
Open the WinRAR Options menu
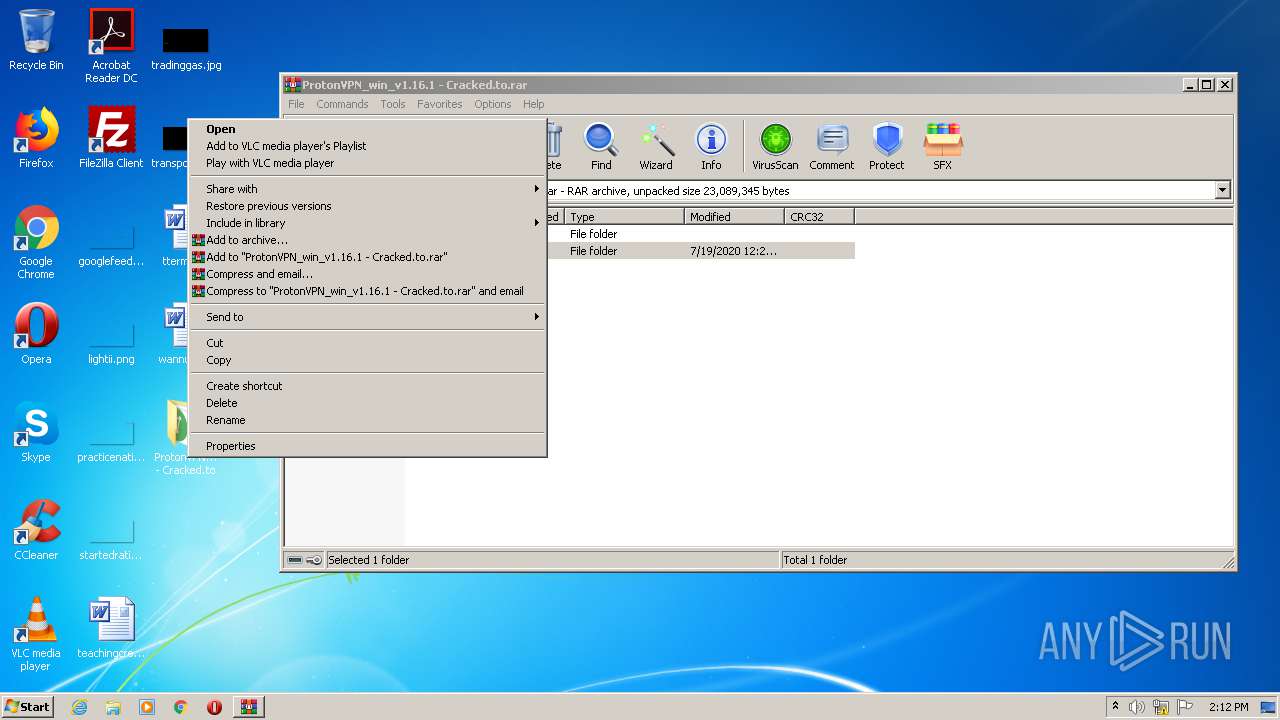coord(493,104)
